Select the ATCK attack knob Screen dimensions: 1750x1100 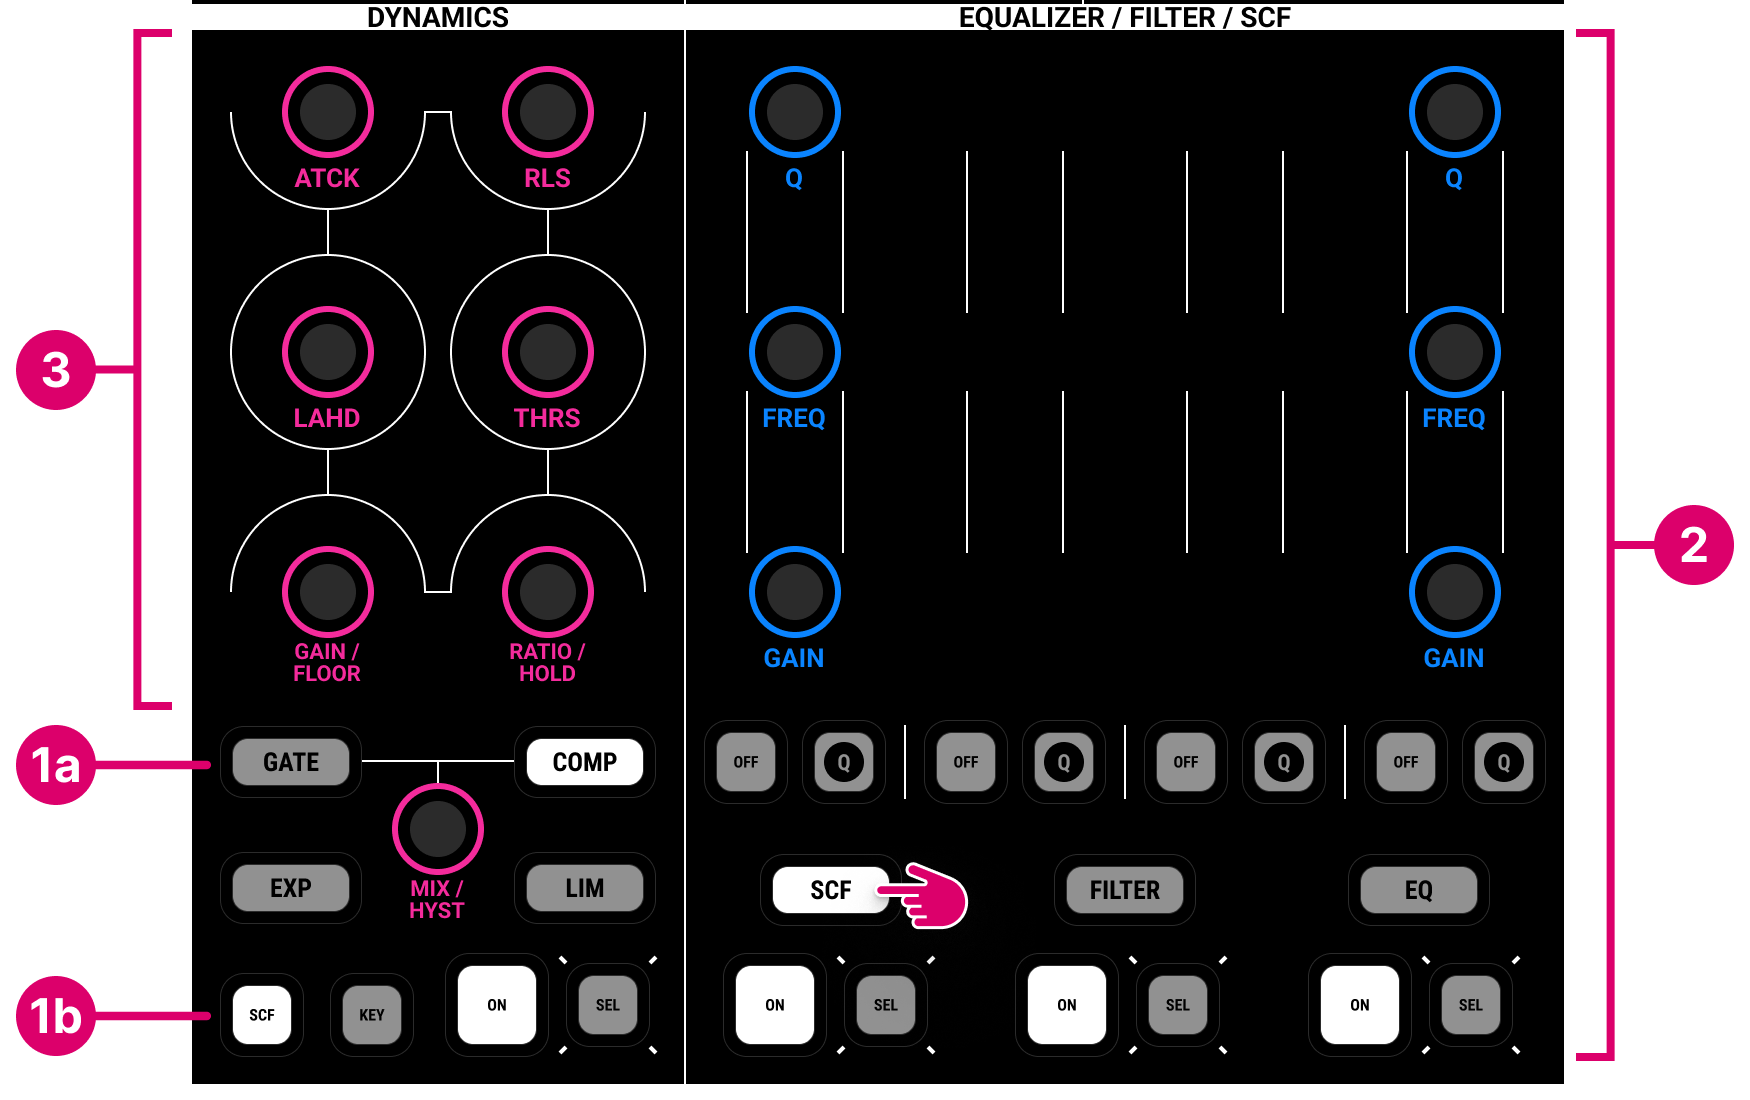[327, 112]
